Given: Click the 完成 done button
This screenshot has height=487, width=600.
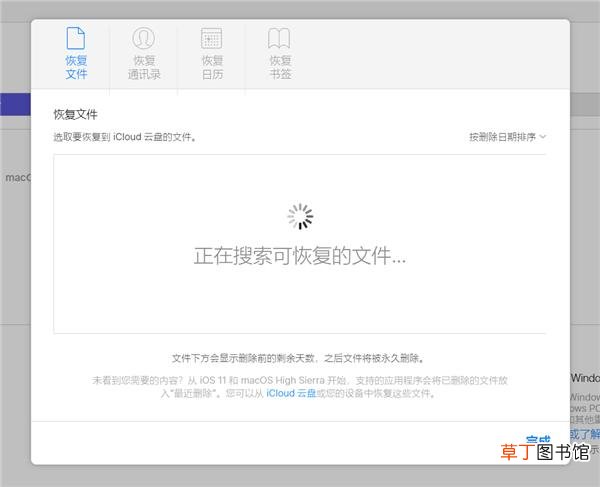Looking at the screenshot, I should 538,441.
